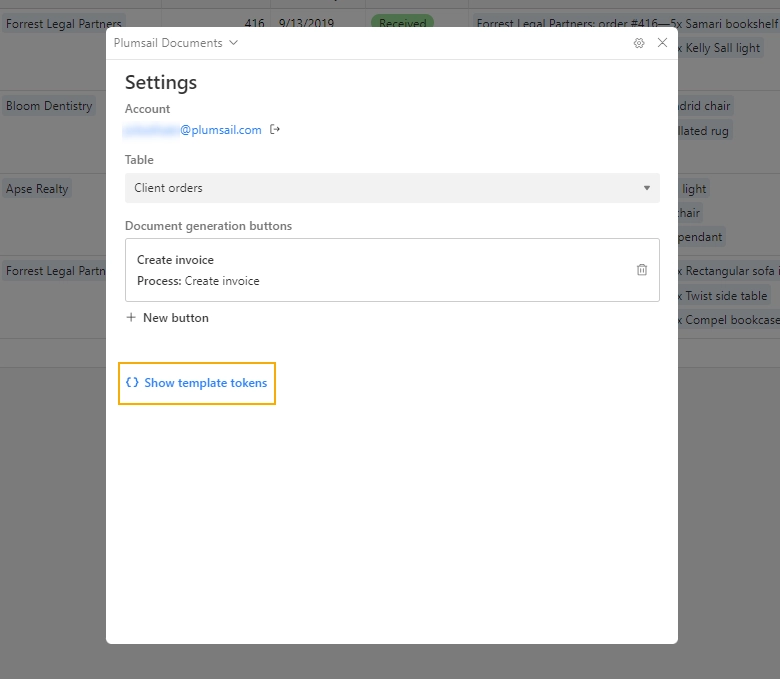Click the log out icon beside the account email
780x679 pixels.
click(x=275, y=129)
